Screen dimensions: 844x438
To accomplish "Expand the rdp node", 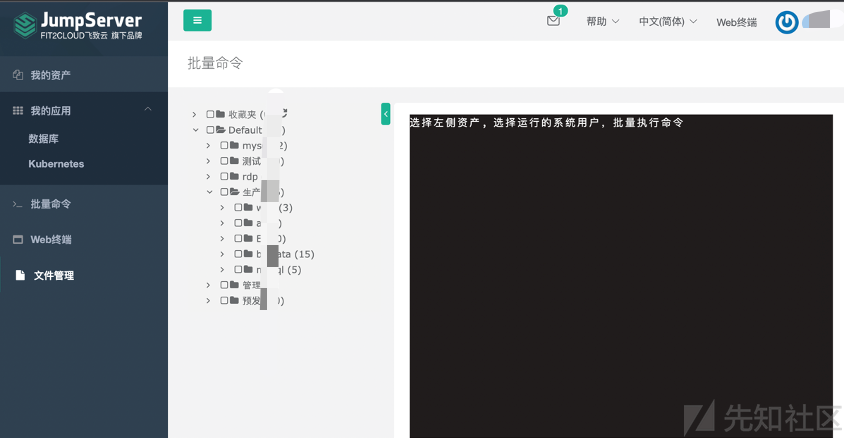I will coord(208,176).
